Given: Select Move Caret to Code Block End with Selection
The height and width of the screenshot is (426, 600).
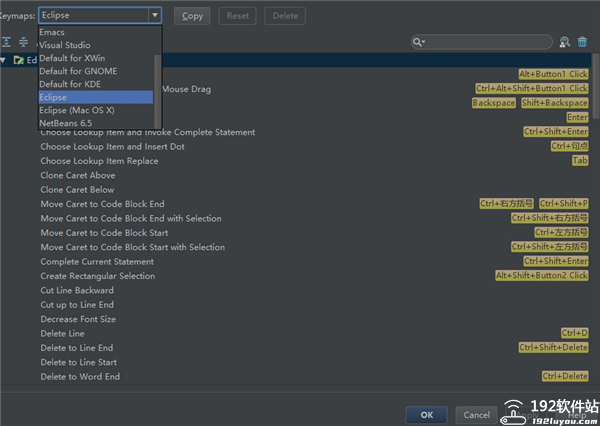Looking at the screenshot, I should 131,219.
